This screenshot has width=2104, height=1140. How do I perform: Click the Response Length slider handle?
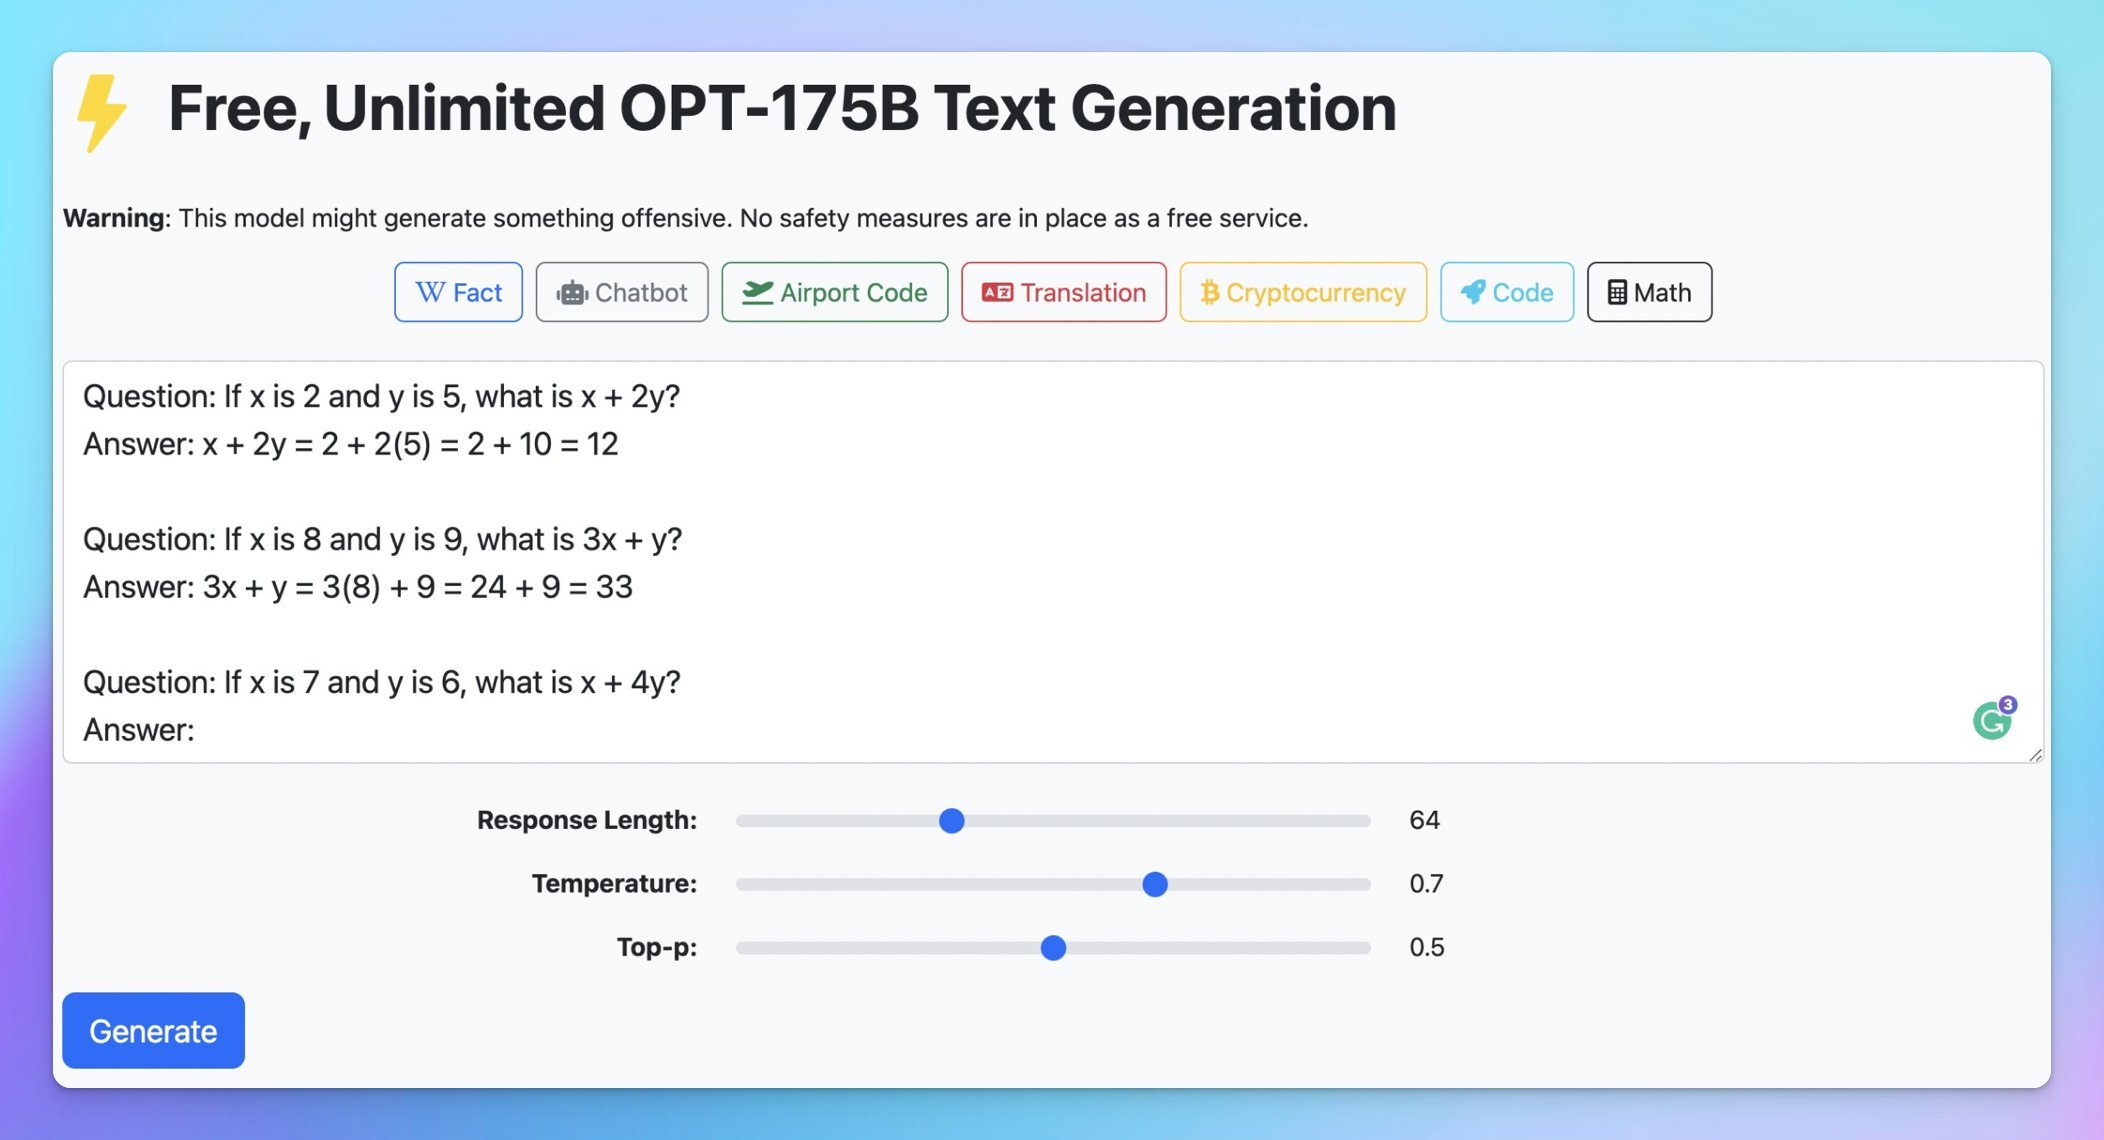point(952,821)
